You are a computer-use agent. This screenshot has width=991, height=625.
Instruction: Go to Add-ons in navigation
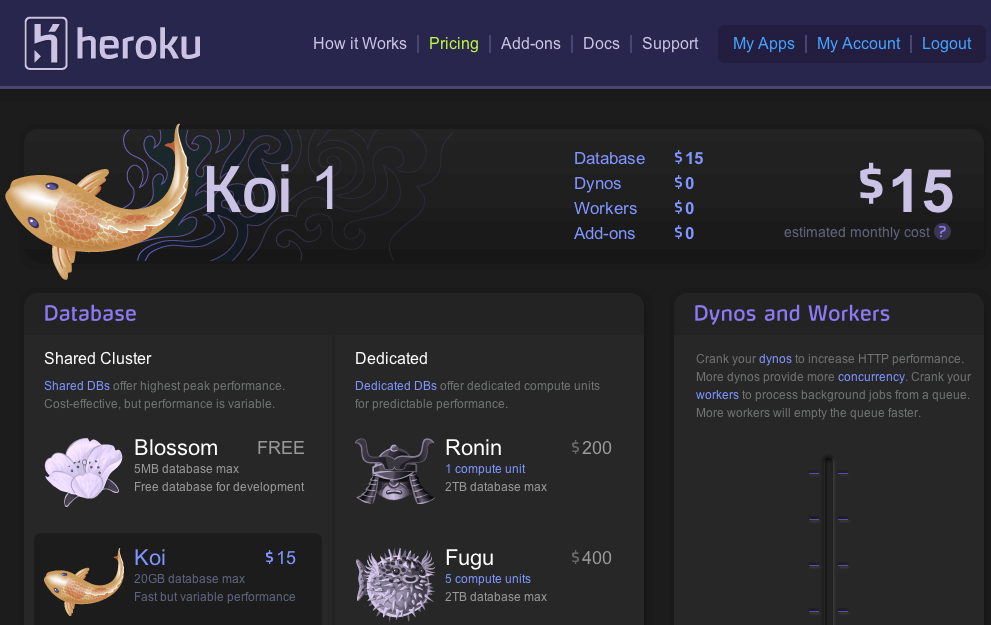coord(531,44)
